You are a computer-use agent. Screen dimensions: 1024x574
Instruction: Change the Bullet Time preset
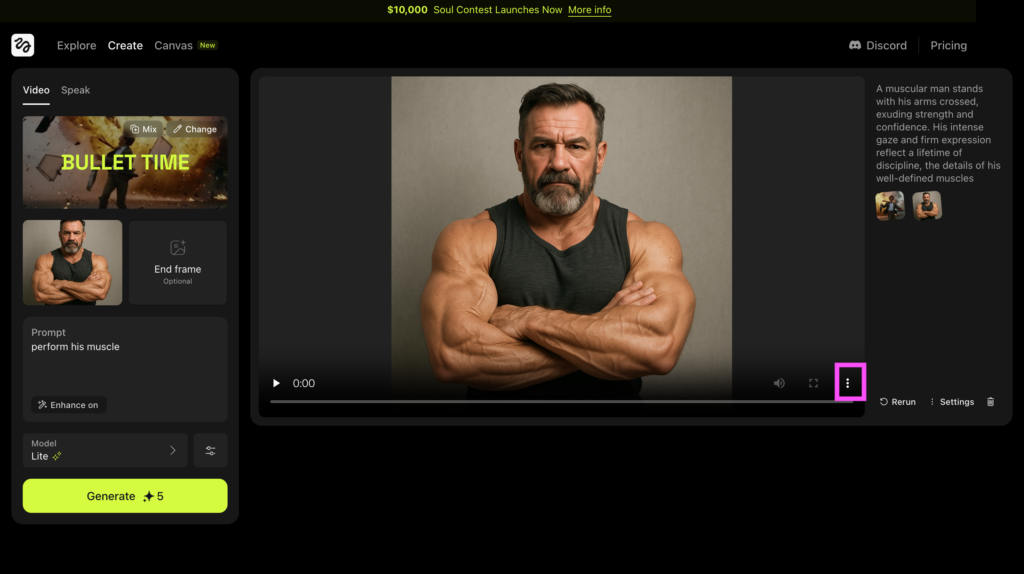pos(194,129)
